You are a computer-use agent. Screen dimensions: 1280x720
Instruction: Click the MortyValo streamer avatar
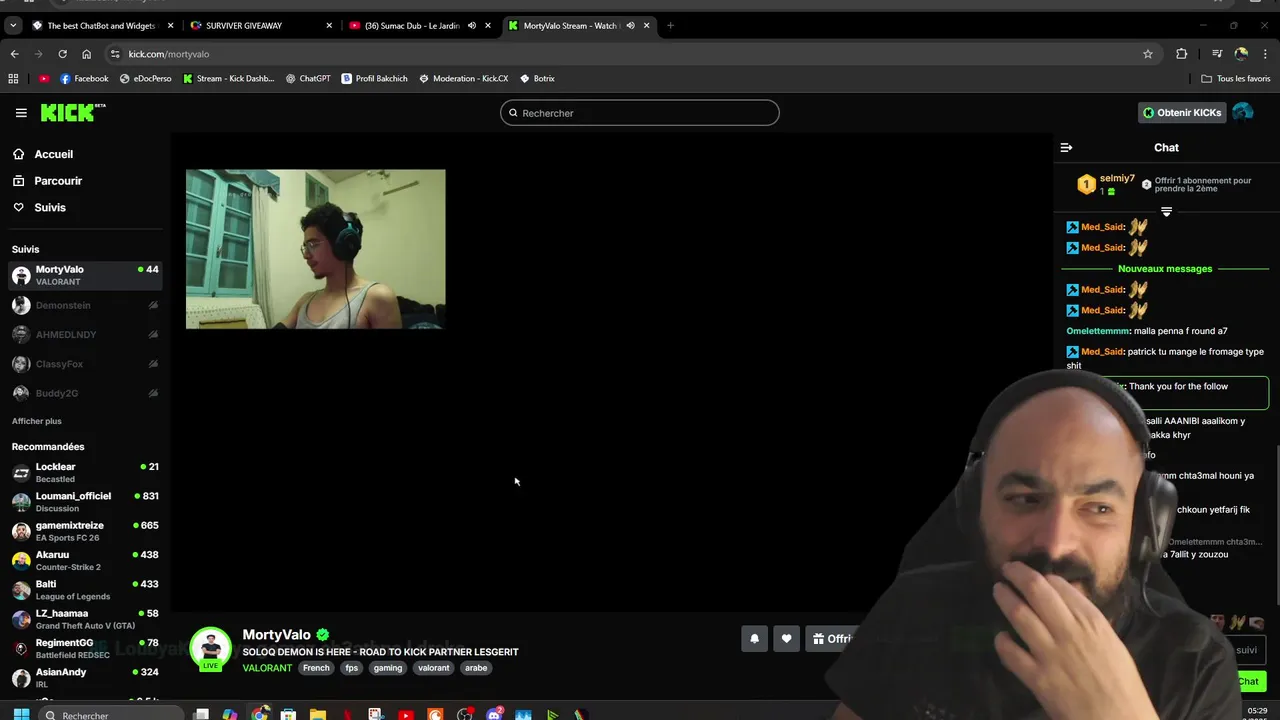click(211, 648)
